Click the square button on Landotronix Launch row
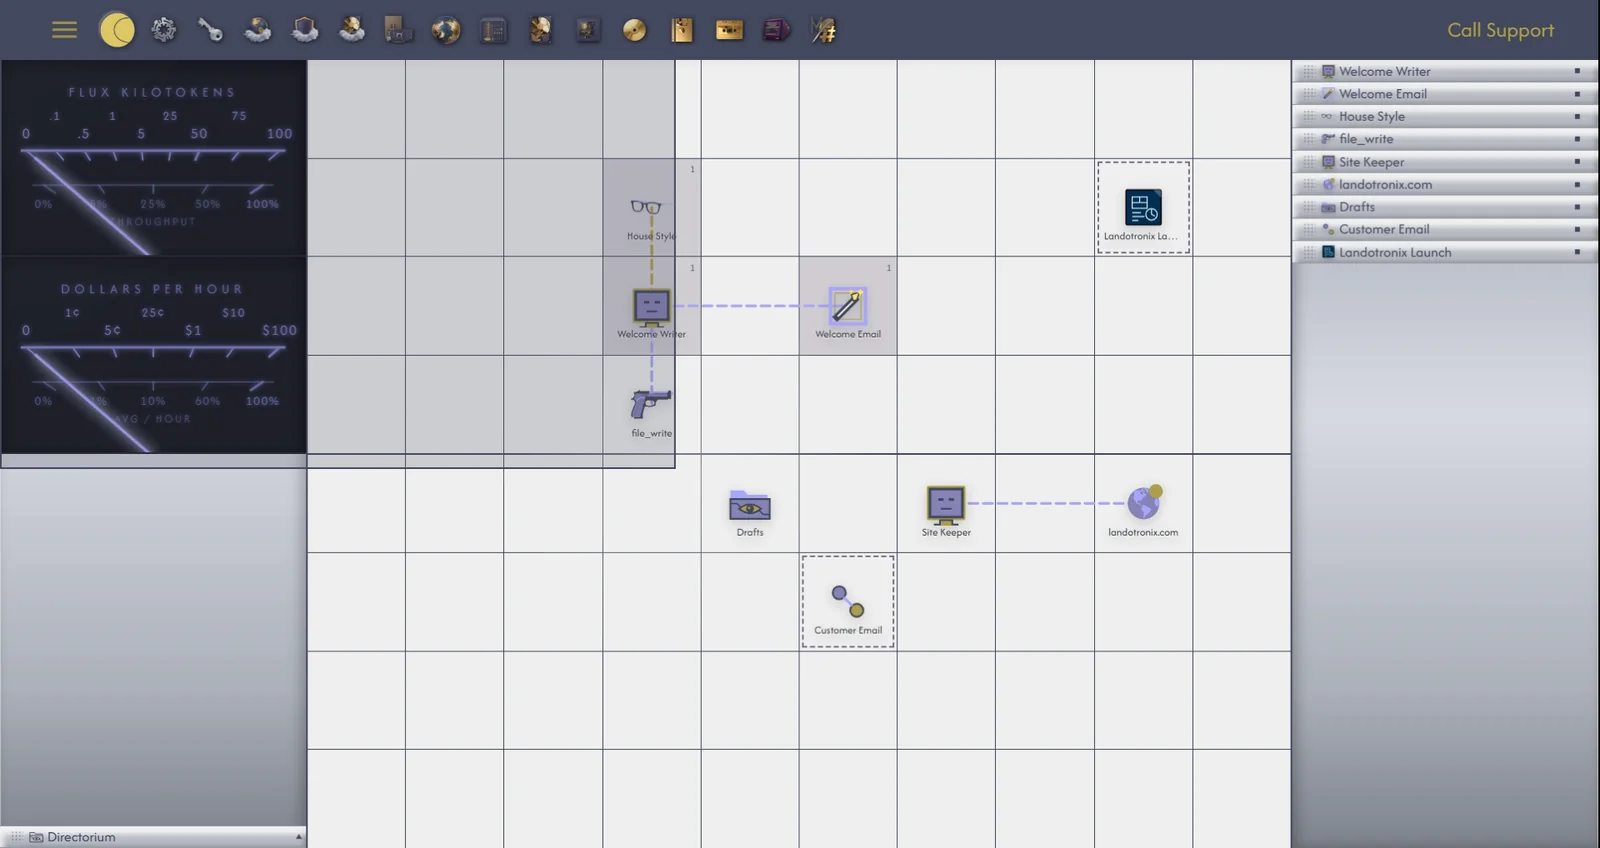This screenshot has width=1600, height=848. point(1577,252)
